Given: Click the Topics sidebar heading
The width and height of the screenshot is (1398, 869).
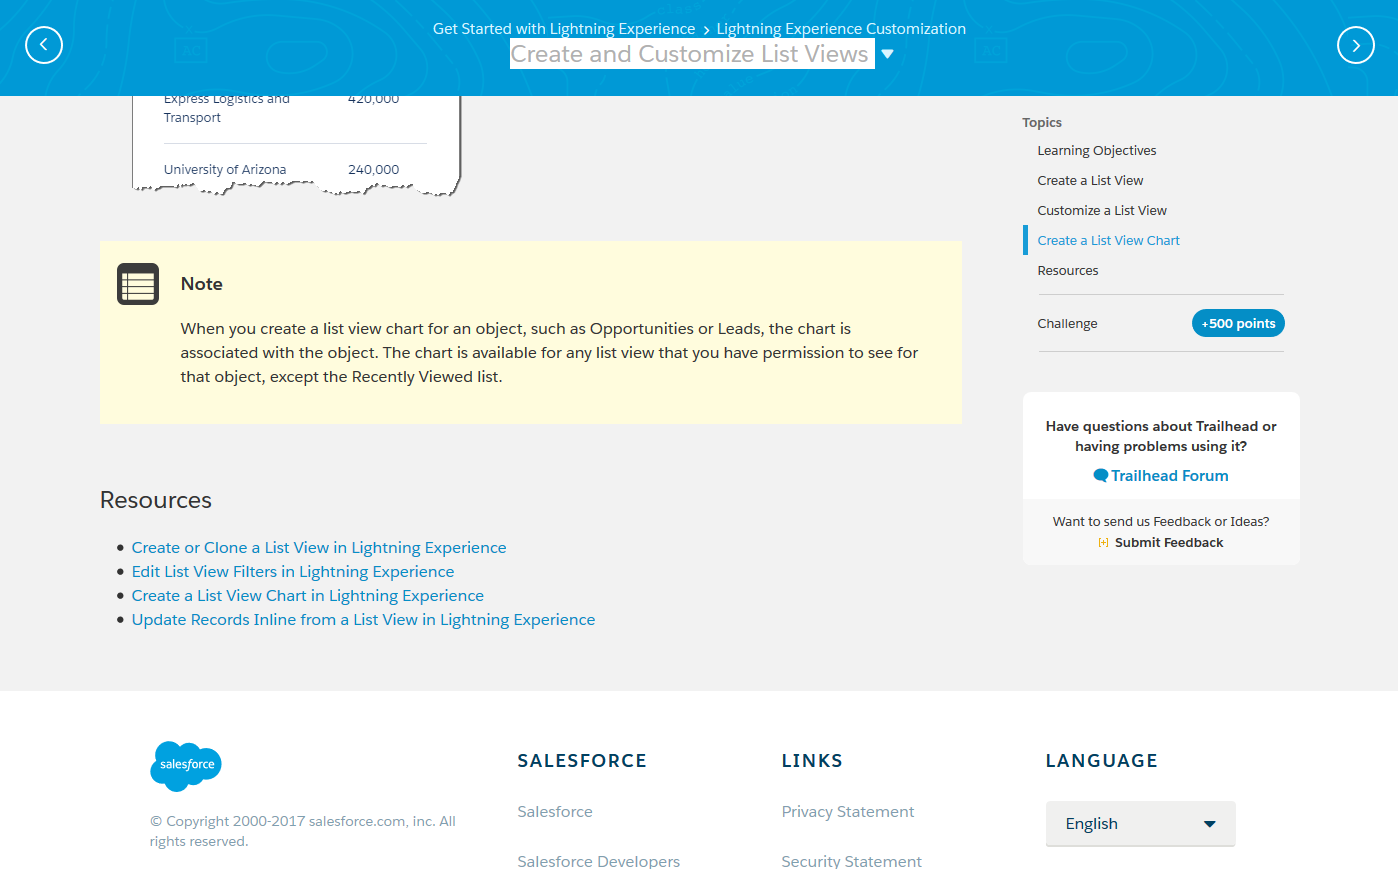Looking at the screenshot, I should [1042, 123].
